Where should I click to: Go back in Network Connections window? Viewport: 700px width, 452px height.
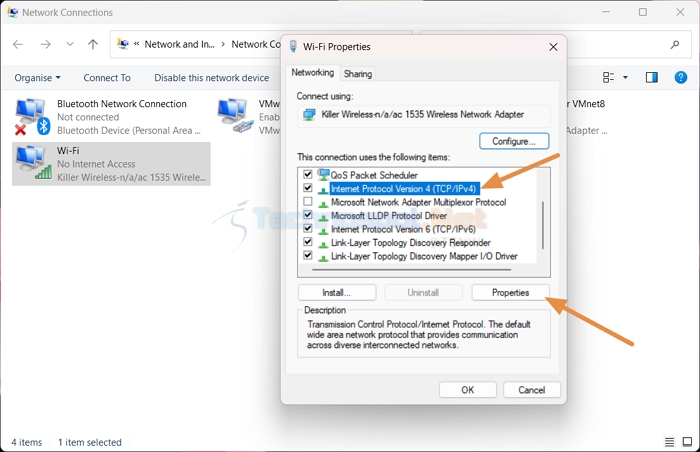coord(18,44)
